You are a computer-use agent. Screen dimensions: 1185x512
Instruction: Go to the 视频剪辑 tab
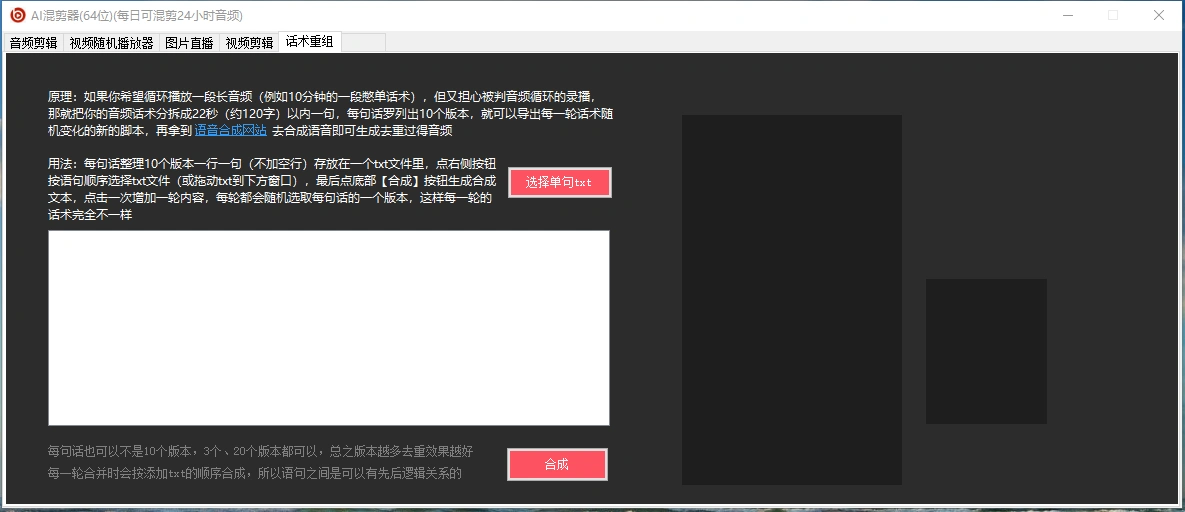click(249, 43)
